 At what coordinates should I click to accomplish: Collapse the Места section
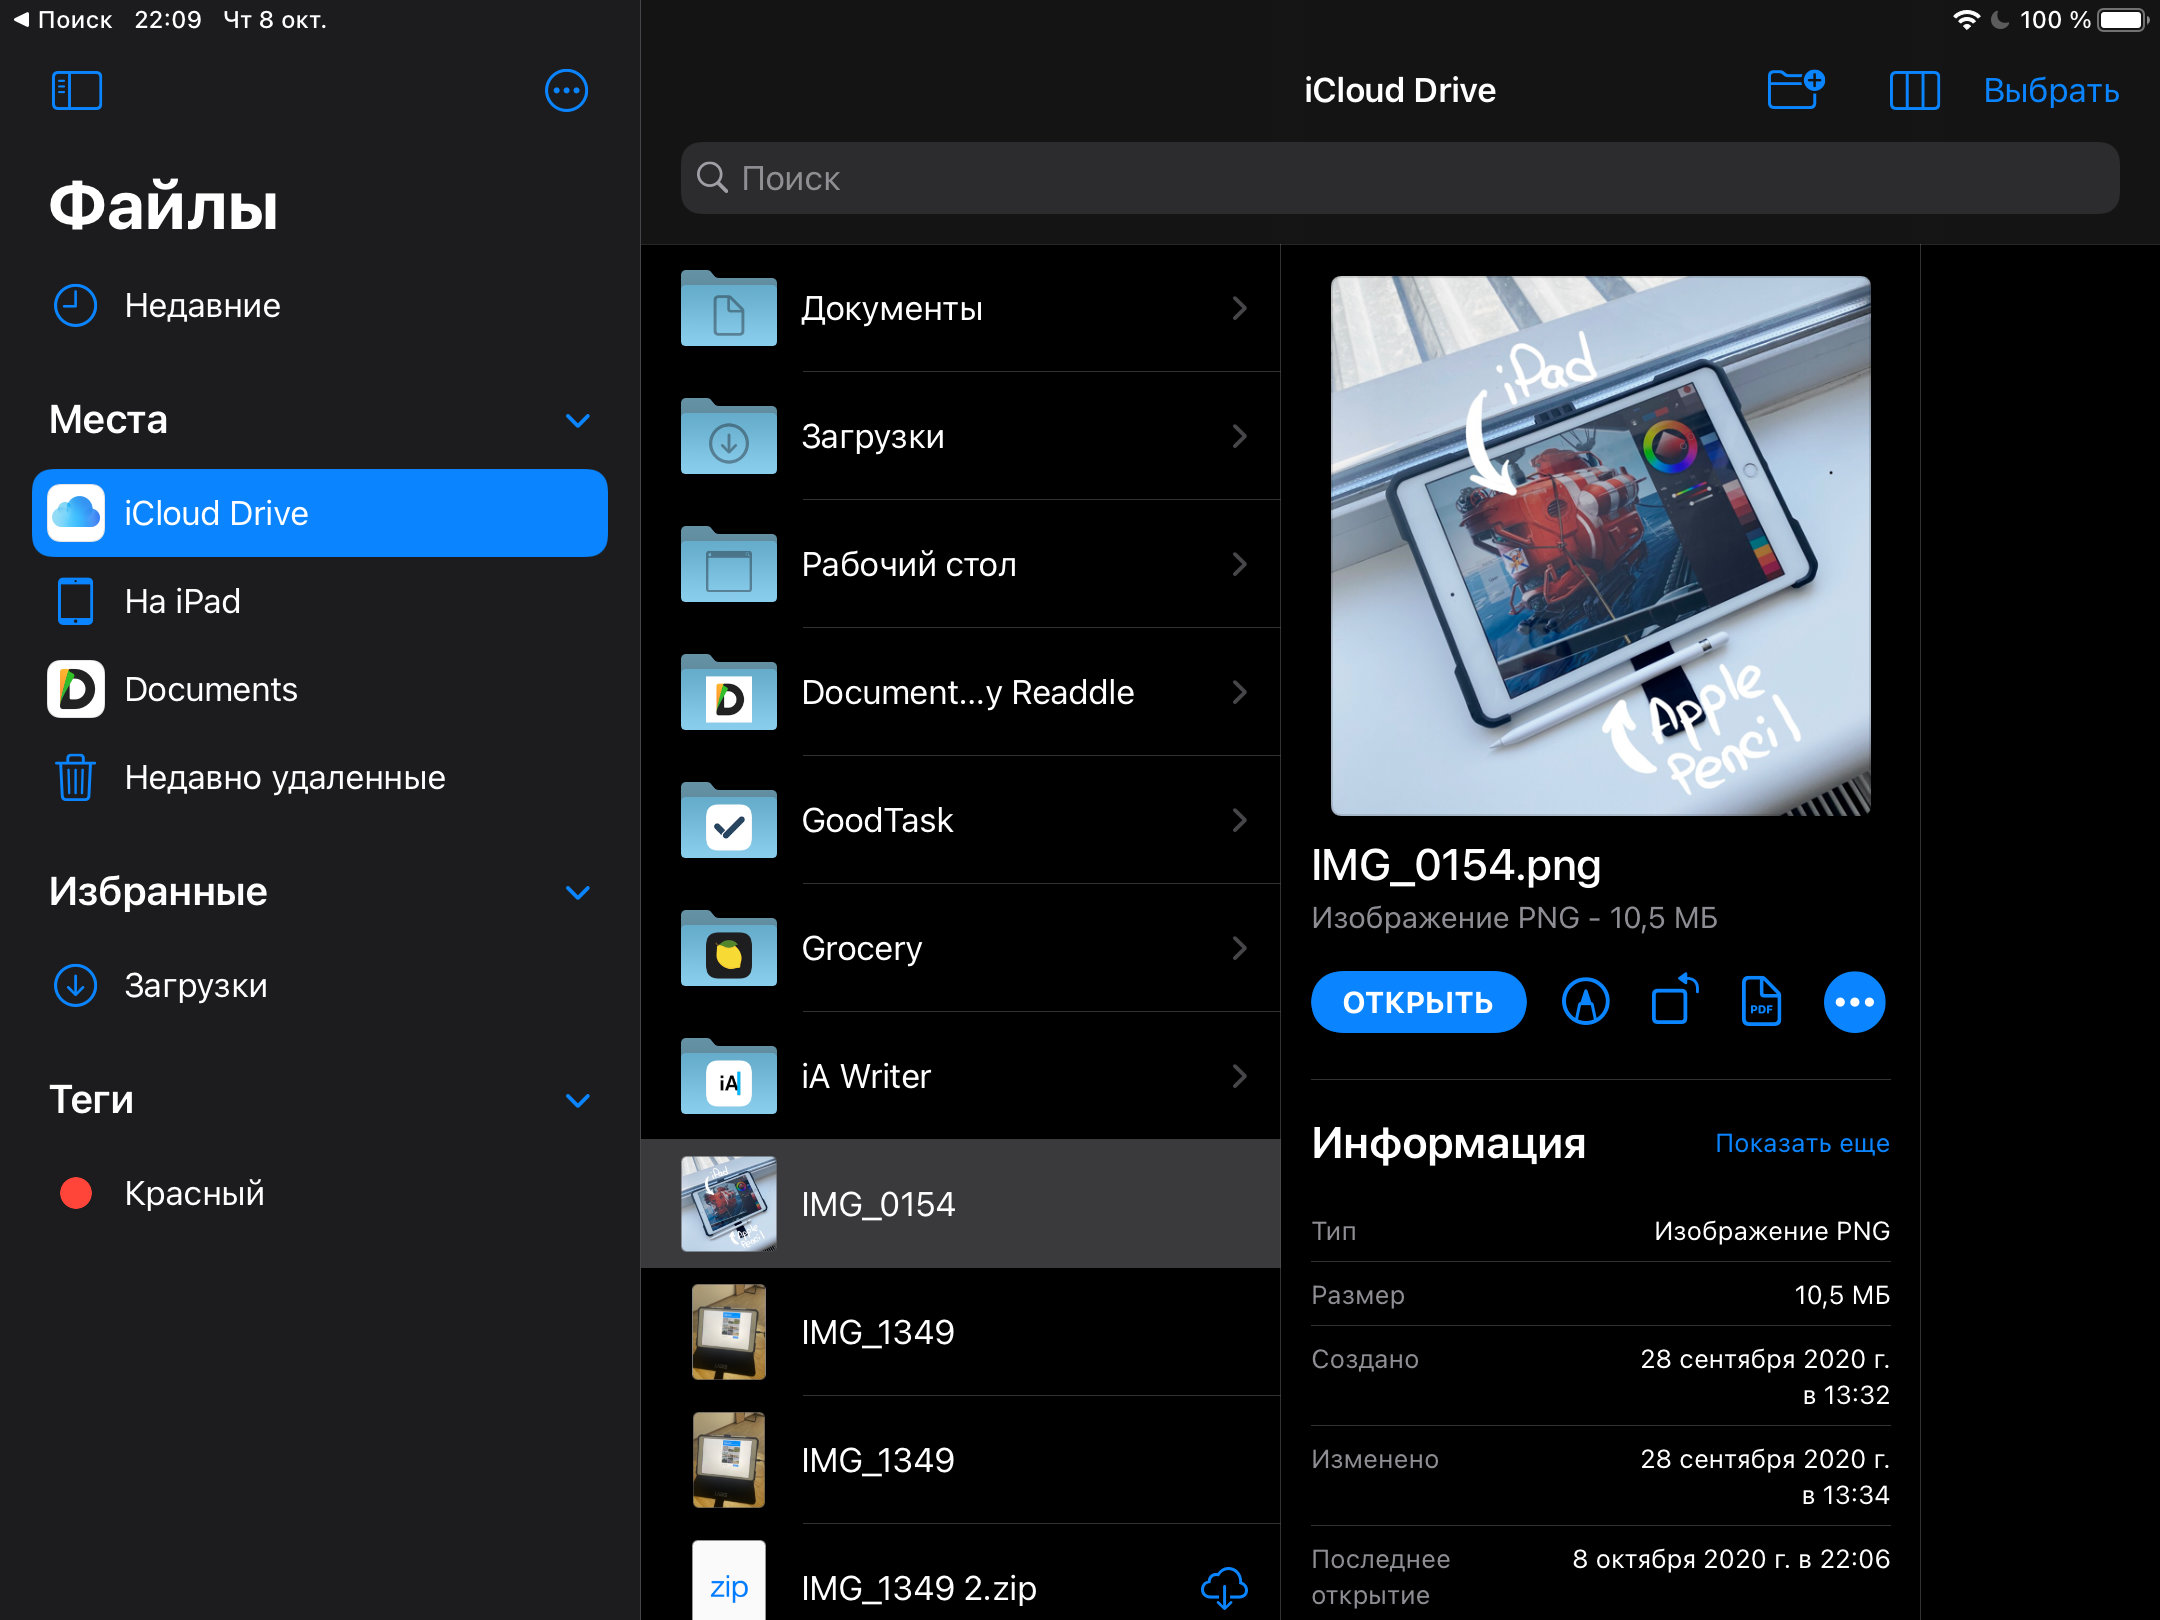click(x=577, y=420)
